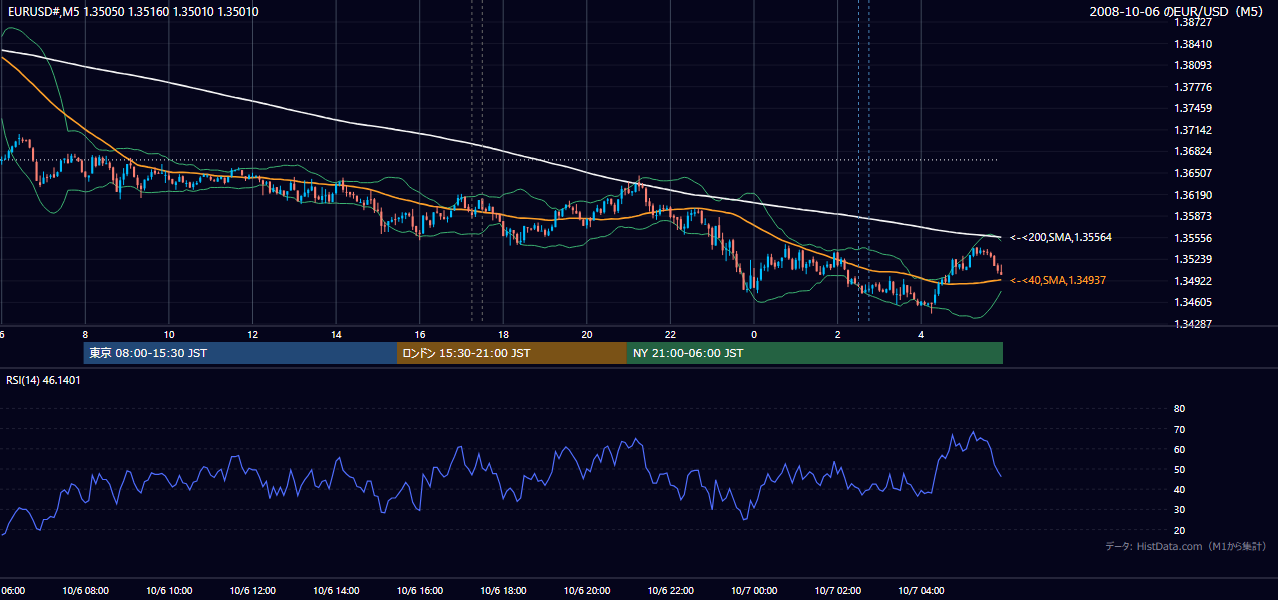Select the ロンドン 15:30-21:00 JST session bar
Viewport: 1278px width, 600px height.
tap(512, 353)
